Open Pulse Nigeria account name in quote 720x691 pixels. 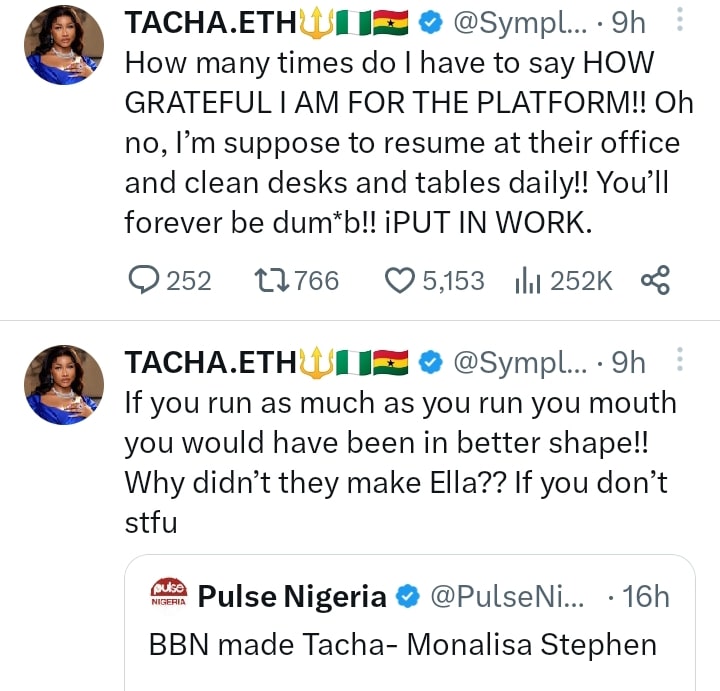[292, 597]
